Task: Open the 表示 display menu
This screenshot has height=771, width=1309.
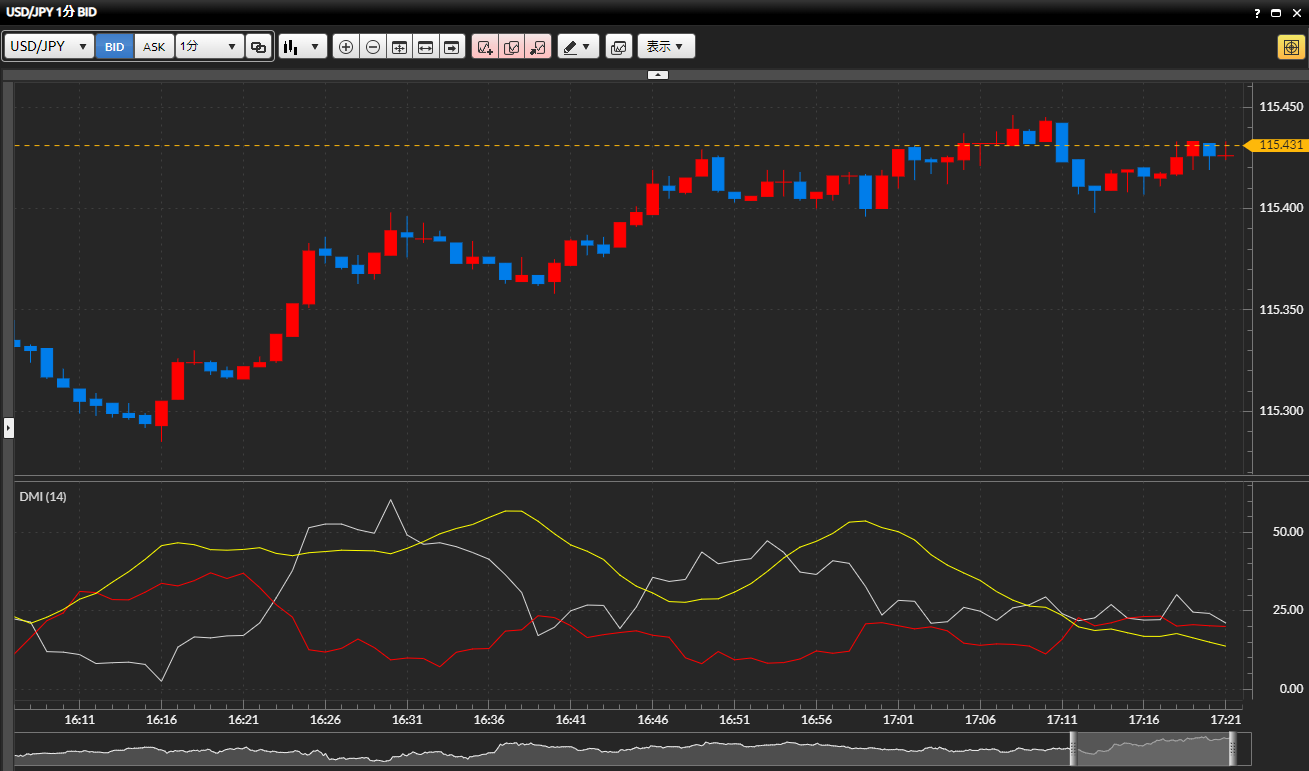Action: [665, 47]
